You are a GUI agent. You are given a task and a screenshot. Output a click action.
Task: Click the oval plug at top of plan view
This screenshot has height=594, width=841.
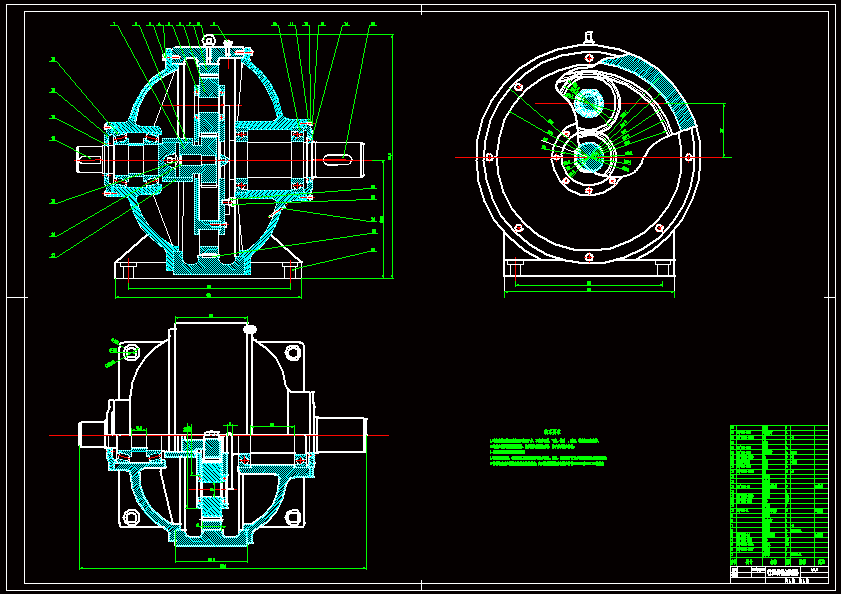pyautogui.click(x=250, y=329)
